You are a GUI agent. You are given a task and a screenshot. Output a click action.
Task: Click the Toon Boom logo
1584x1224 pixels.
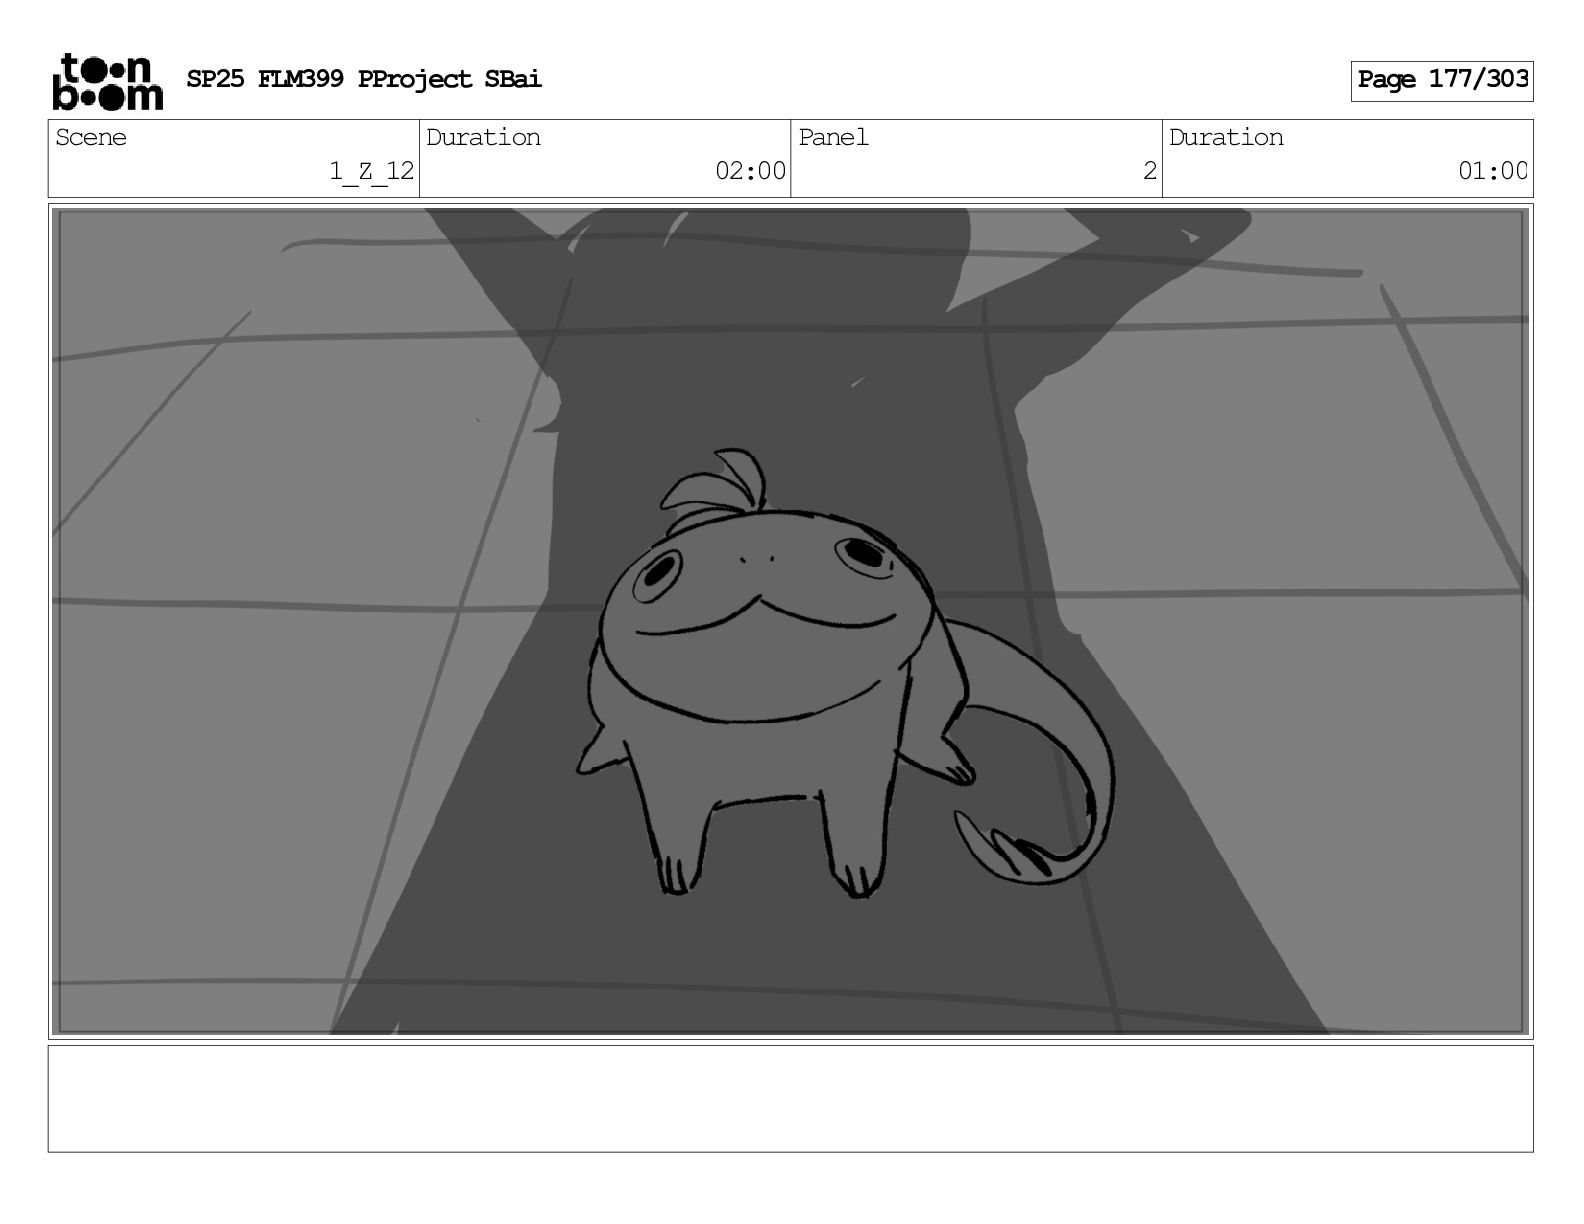(107, 81)
